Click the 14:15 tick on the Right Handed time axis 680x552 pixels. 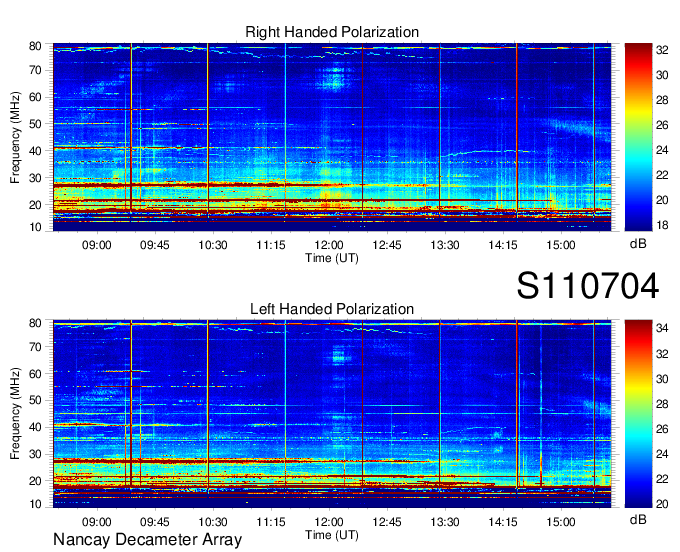pyautogui.click(x=503, y=245)
